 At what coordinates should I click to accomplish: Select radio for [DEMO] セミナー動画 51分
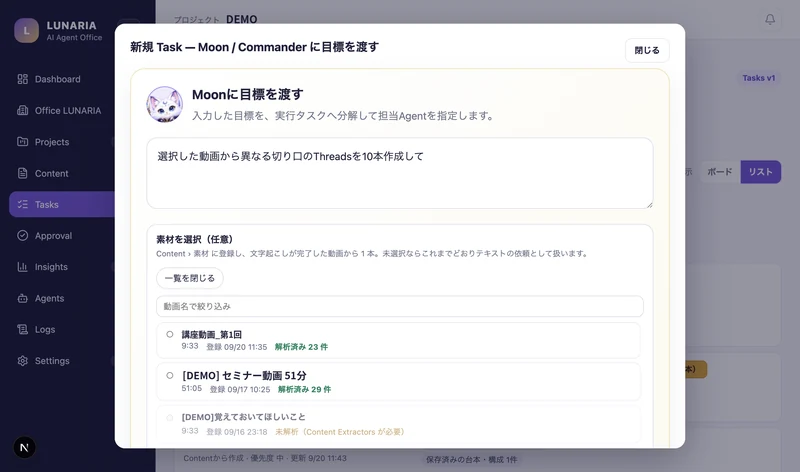point(170,376)
